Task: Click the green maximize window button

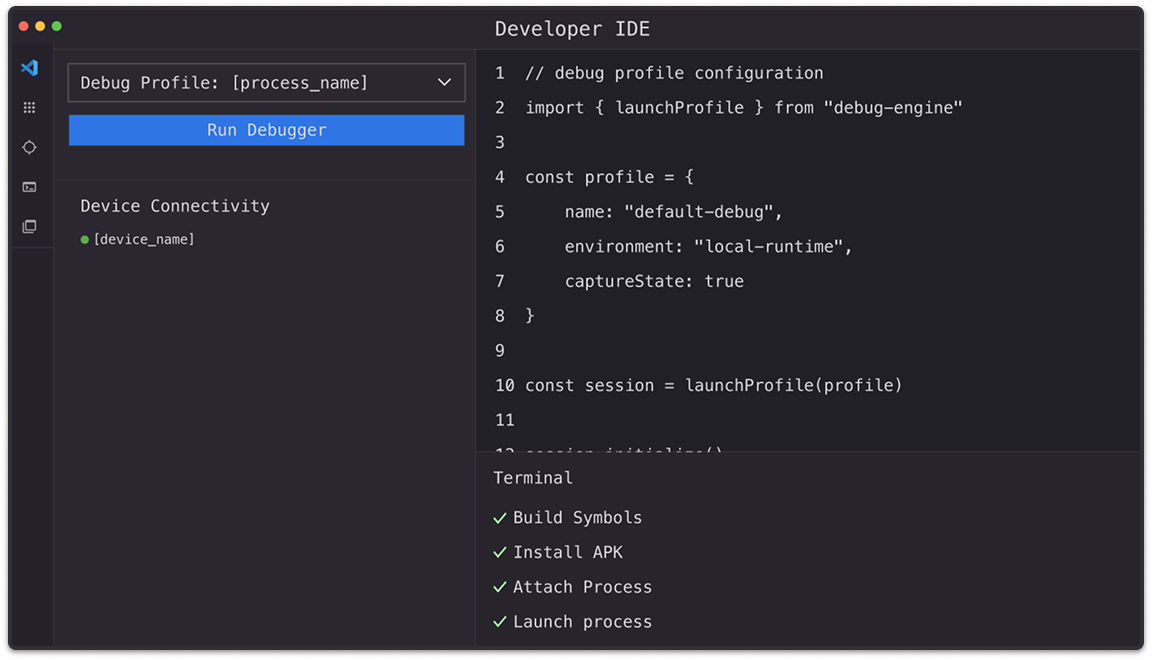Action: pos(57,26)
